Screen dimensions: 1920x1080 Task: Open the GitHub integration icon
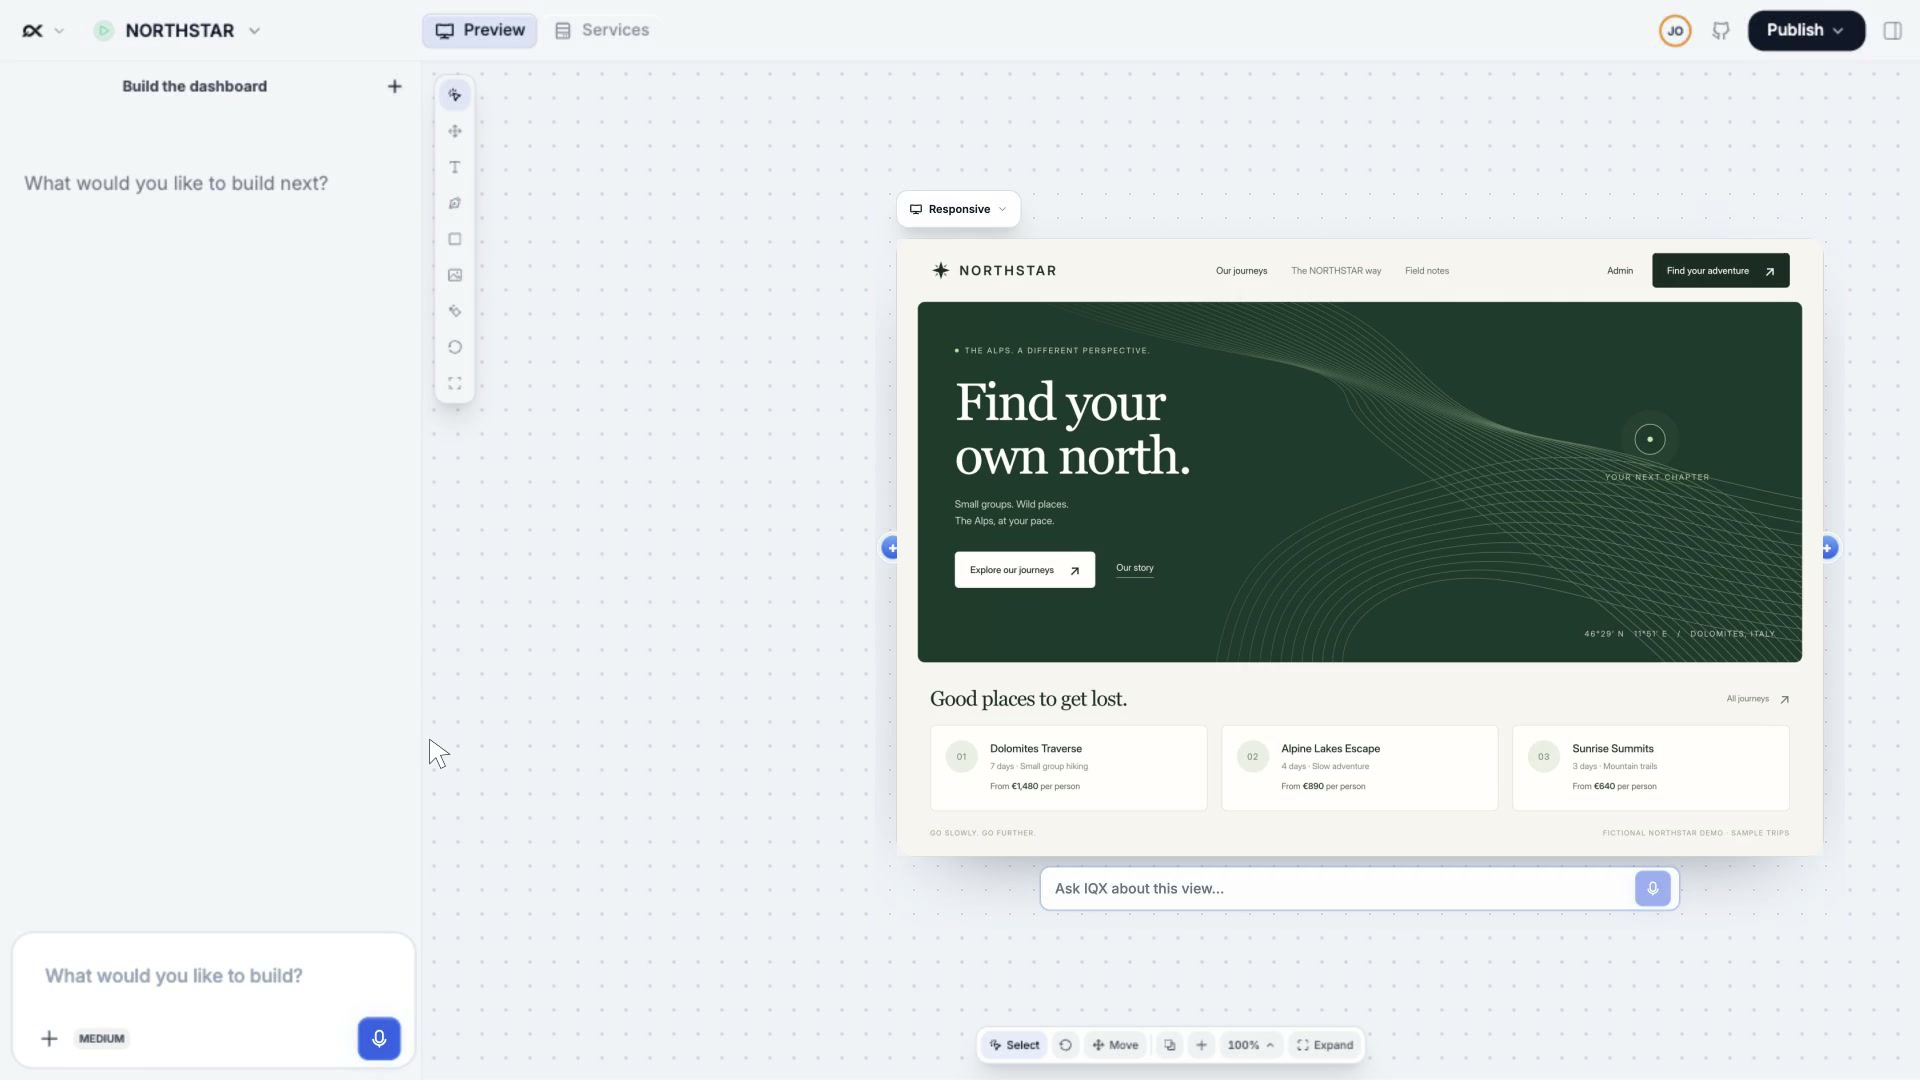coord(1721,31)
